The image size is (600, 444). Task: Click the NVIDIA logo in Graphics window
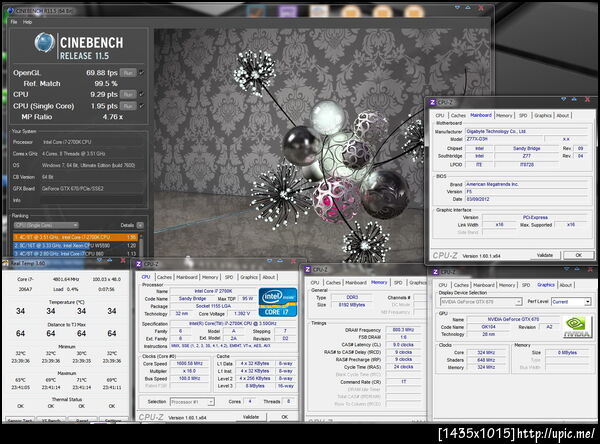coord(576,326)
